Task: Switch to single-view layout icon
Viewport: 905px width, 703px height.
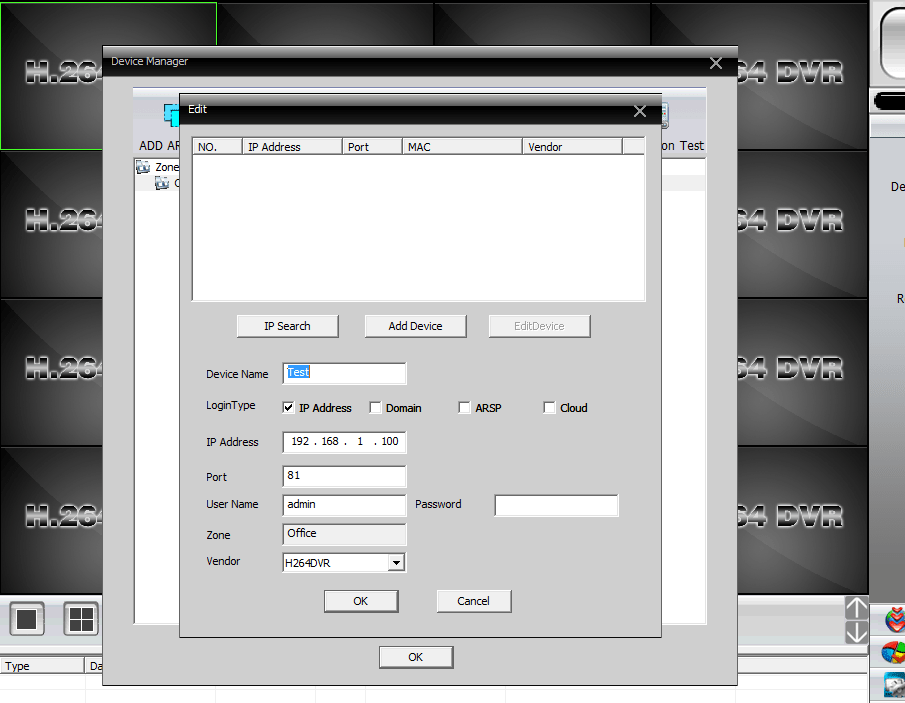Action: pos(27,619)
